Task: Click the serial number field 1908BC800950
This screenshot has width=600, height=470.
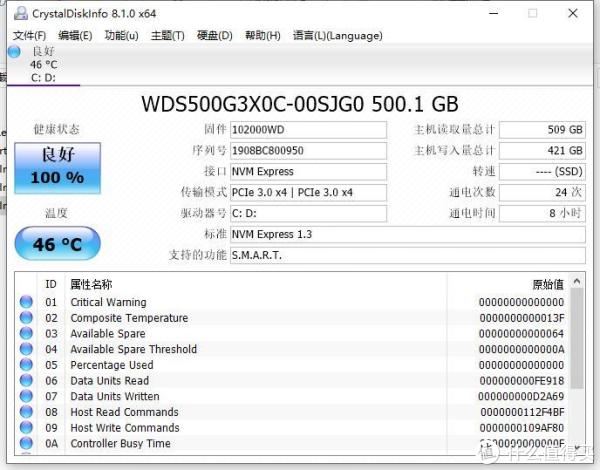Action: (x=308, y=150)
